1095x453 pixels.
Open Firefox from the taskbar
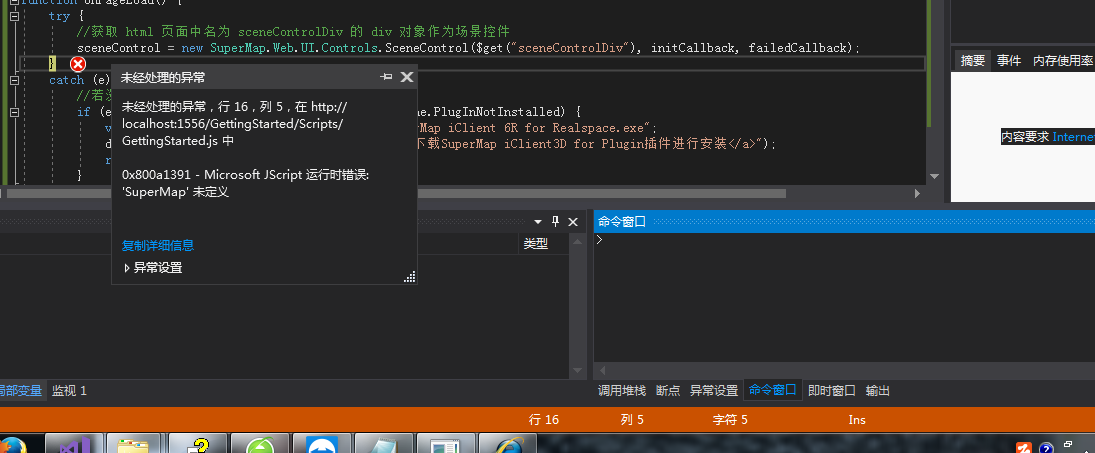13,445
